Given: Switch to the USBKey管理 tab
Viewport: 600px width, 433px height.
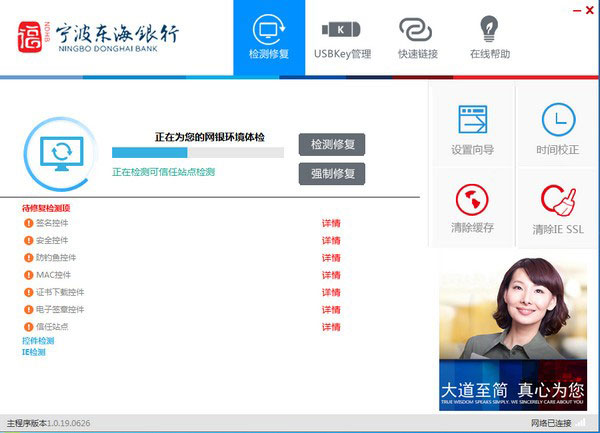Looking at the screenshot, I should pyautogui.click(x=341, y=37).
